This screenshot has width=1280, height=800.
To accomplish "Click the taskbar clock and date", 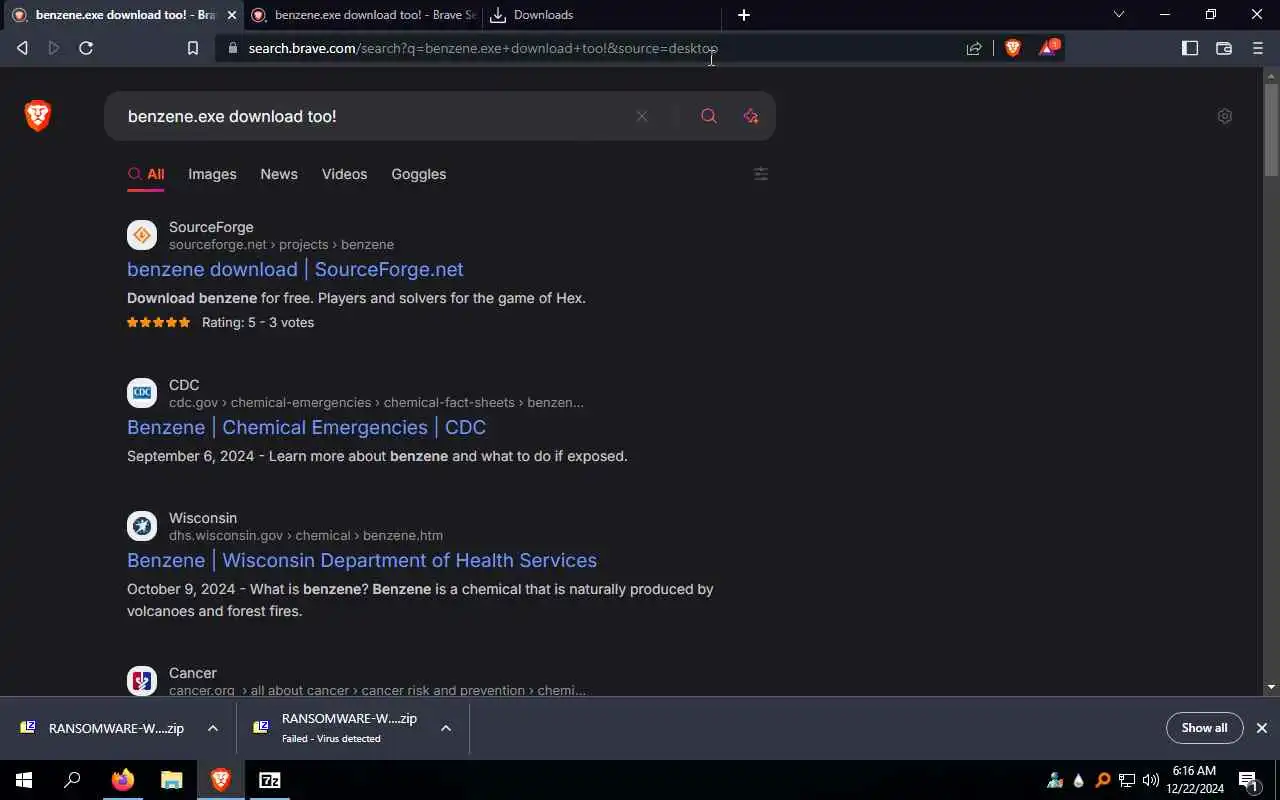I will [x=1194, y=780].
